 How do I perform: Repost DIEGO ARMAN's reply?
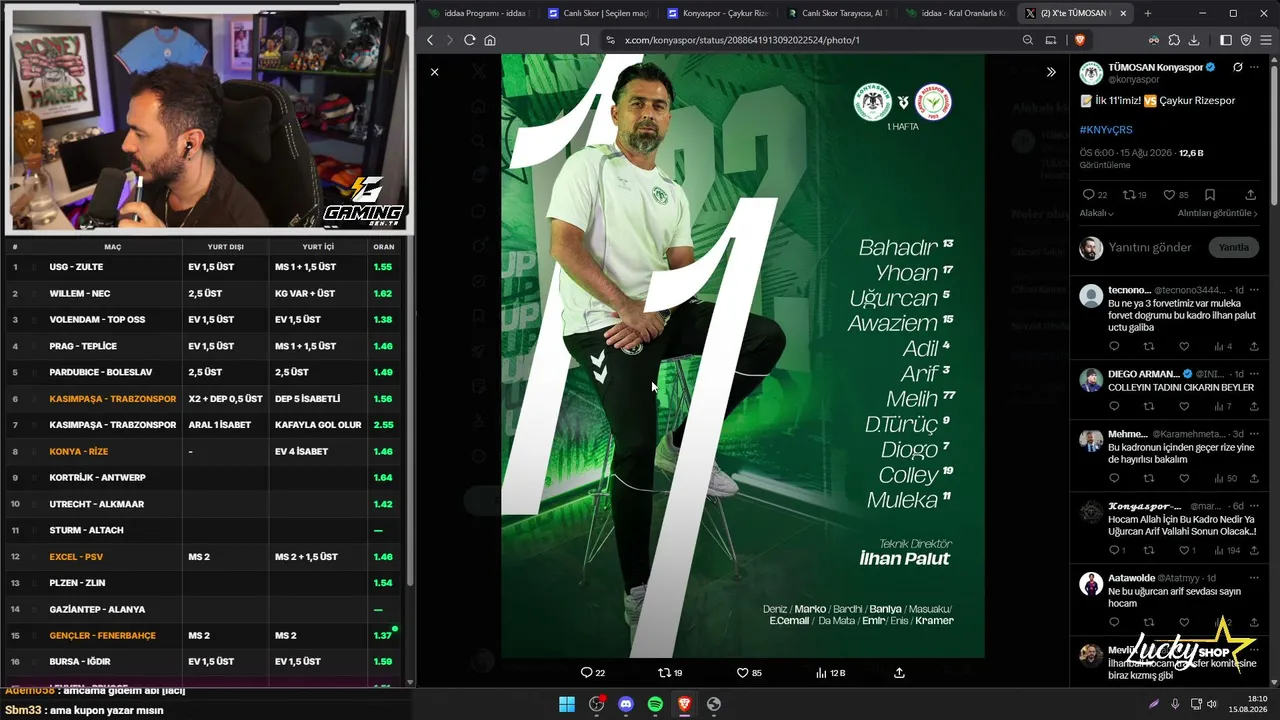[1149, 406]
